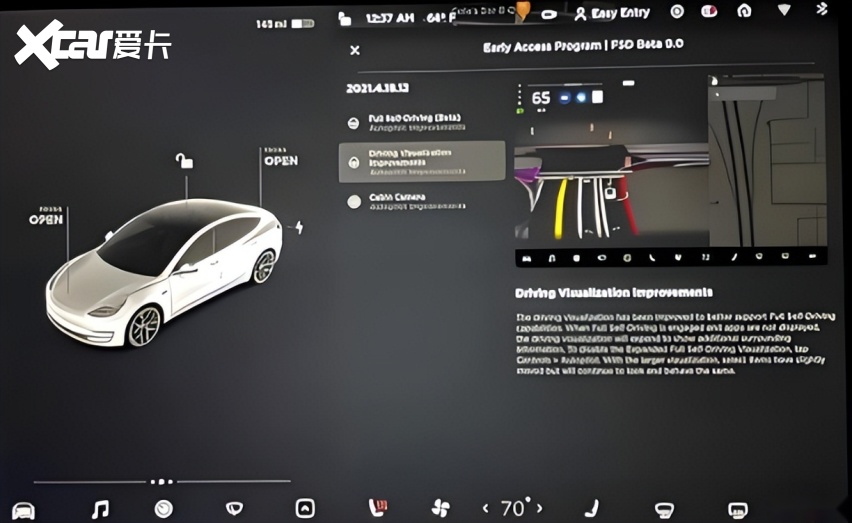Image resolution: width=852 pixels, height=523 pixels.
Task: Tap the 149 mi range readout
Action: 271,24
